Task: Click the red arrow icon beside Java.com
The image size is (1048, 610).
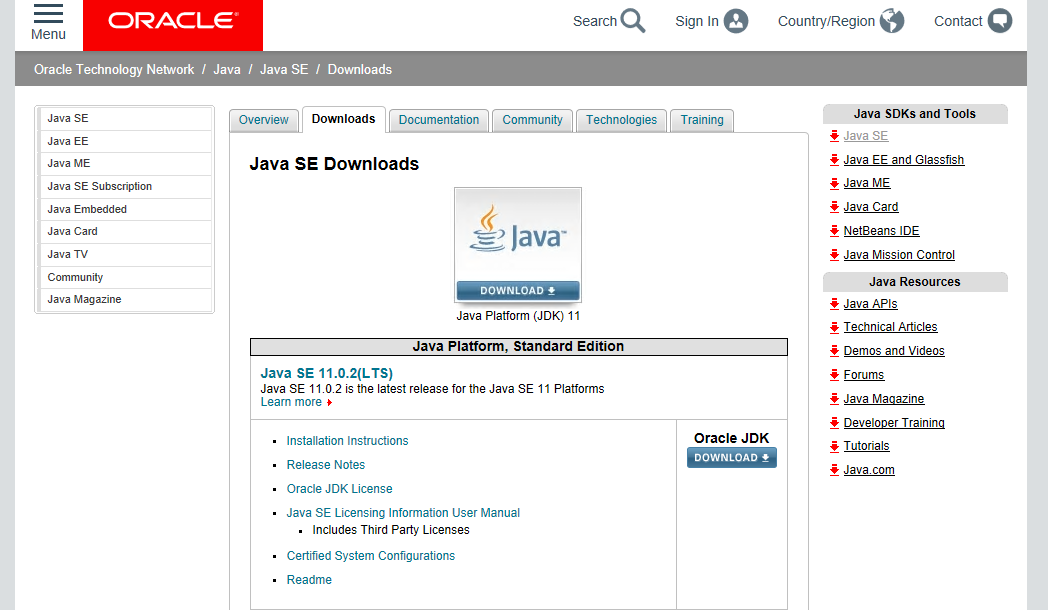Action: coord(834,470)
